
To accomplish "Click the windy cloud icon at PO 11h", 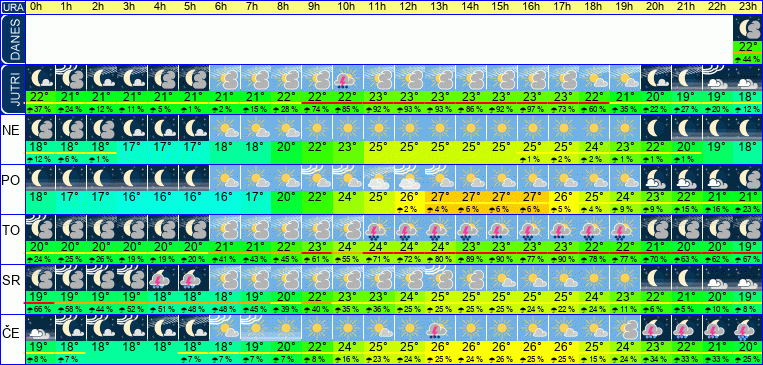I will [379, 178].
